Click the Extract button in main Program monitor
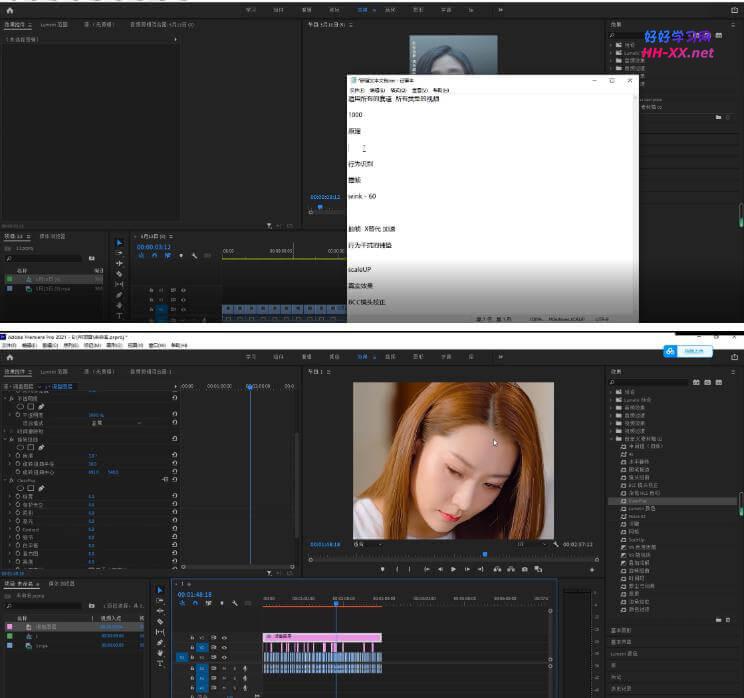 [x=511, y=569]
